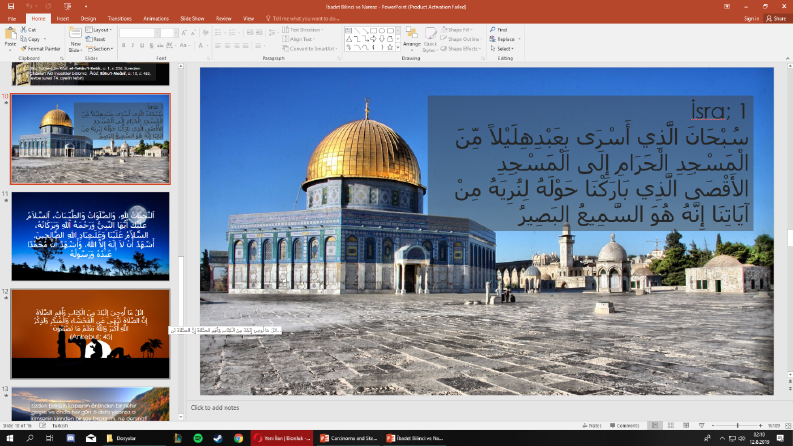Image resolution: width=793 pixels, height=446 pixels.
Task: Expand the Shape Outline dropdown
Action: [460, 39]
